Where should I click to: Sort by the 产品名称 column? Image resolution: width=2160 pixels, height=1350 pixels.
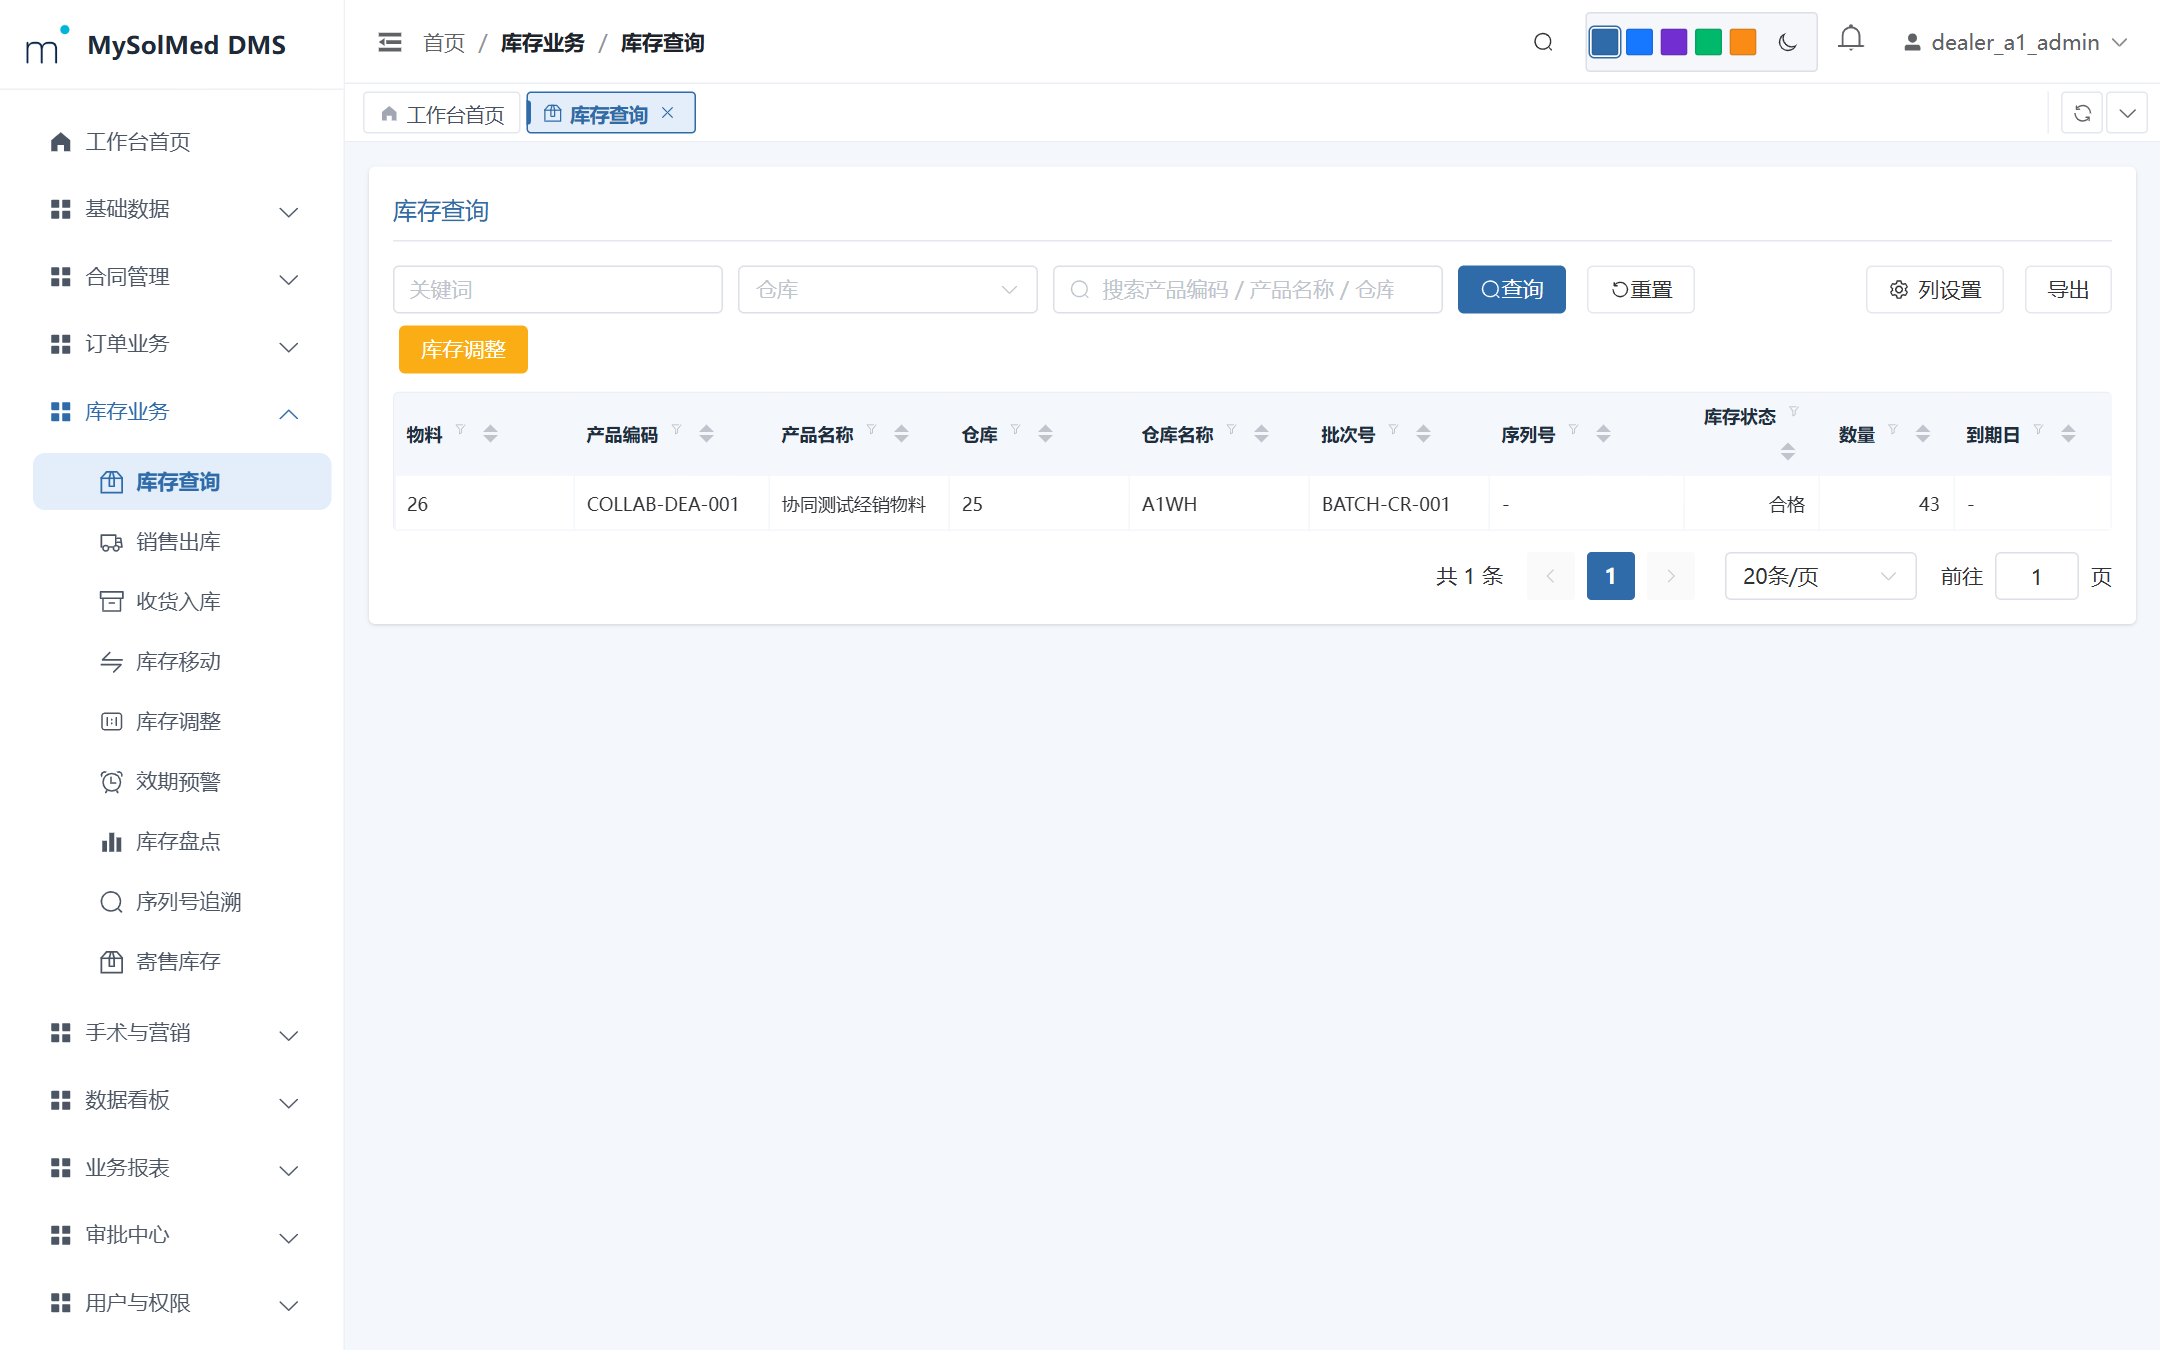click(x=901, y=434)
